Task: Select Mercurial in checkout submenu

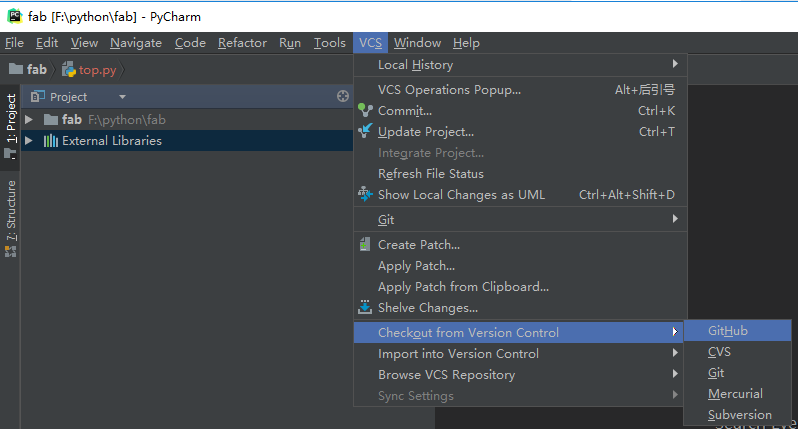Action: (737, 393)
